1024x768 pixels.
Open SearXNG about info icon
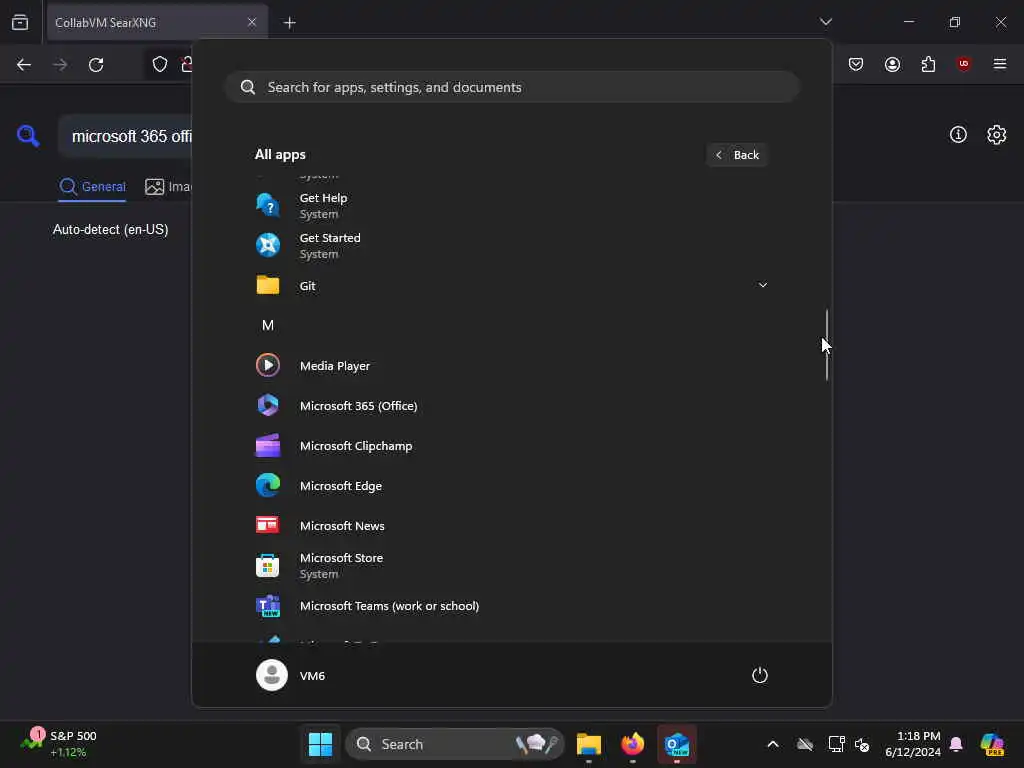pyautogui.click(x=958, y=135)
